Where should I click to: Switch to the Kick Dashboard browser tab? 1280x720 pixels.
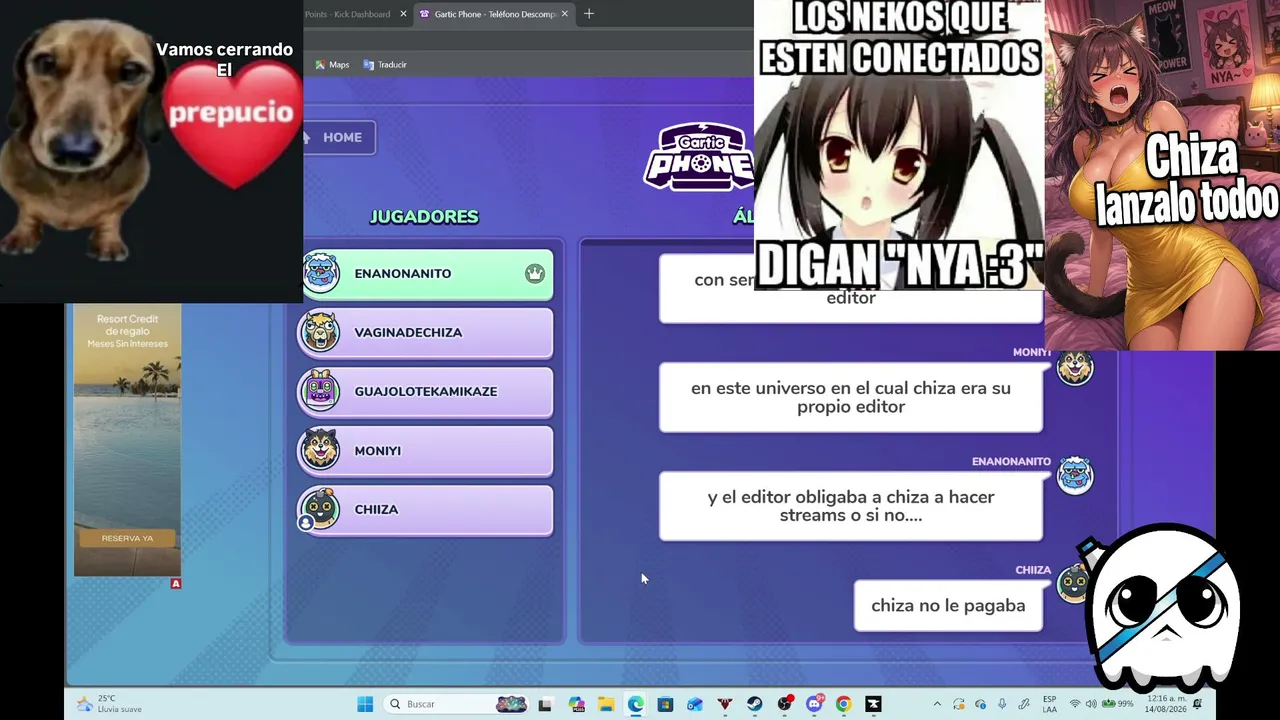point(346,14)
